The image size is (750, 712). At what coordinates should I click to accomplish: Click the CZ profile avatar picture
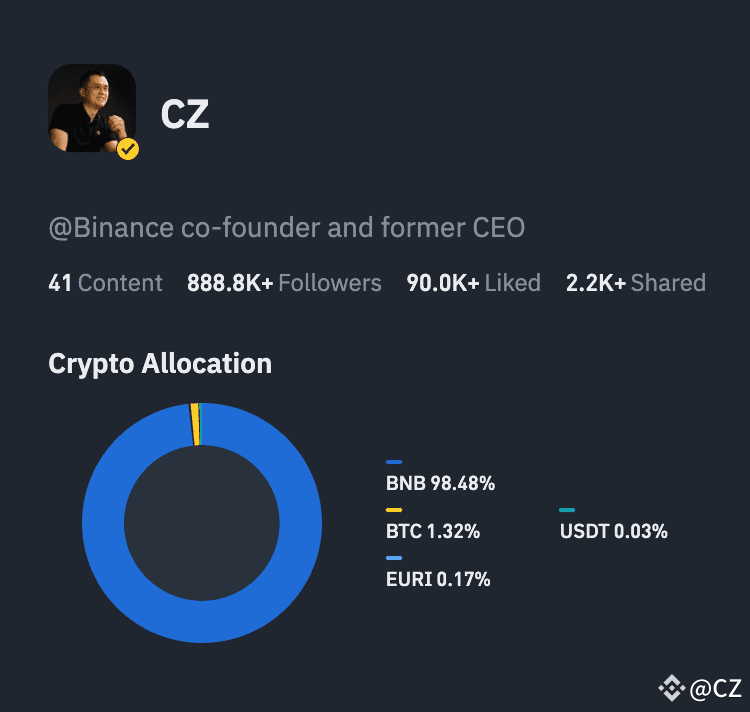pyautogui.click(x=92, y=108)
